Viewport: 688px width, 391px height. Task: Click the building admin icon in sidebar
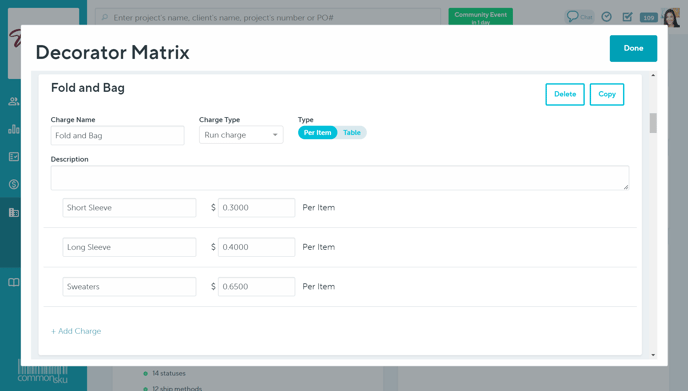14,212
